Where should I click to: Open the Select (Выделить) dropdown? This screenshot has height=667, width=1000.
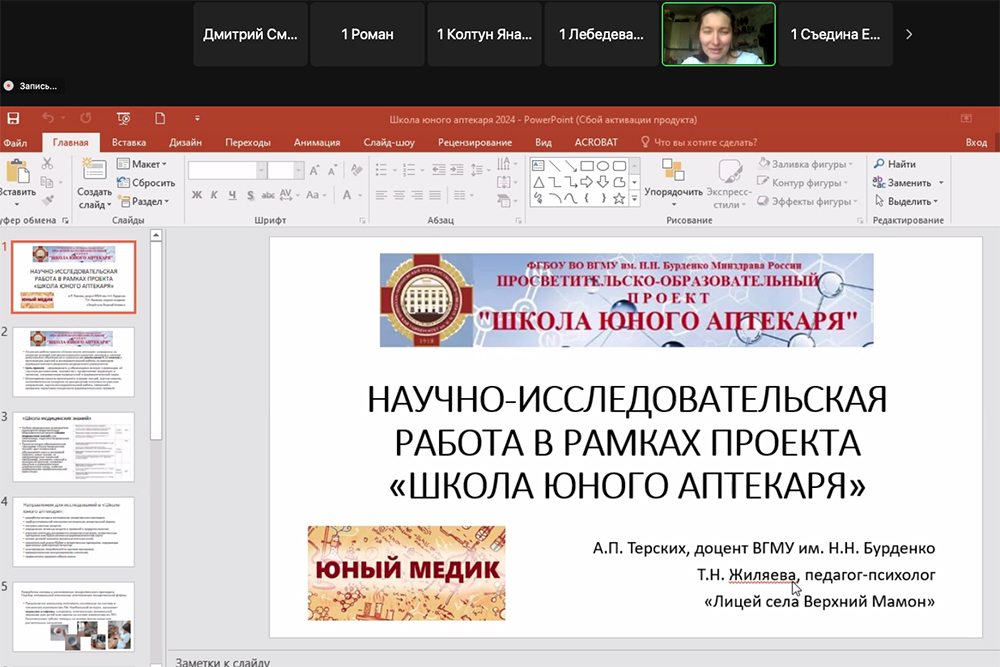908,201
